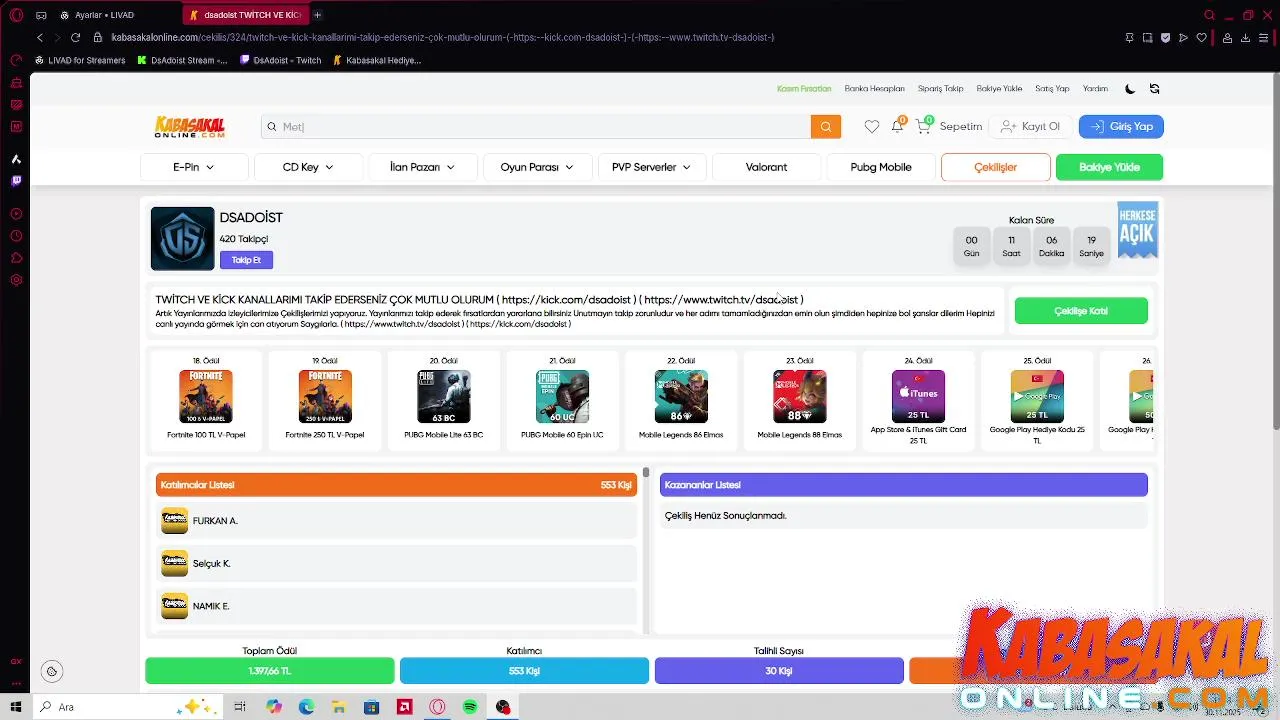Expand the İlan Pazarı dropdown

pos(422,167)
